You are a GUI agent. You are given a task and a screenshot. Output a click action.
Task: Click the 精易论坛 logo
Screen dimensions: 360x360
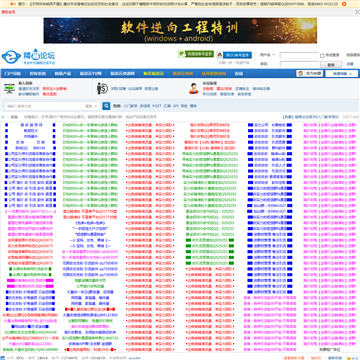[x=29, y=57]
